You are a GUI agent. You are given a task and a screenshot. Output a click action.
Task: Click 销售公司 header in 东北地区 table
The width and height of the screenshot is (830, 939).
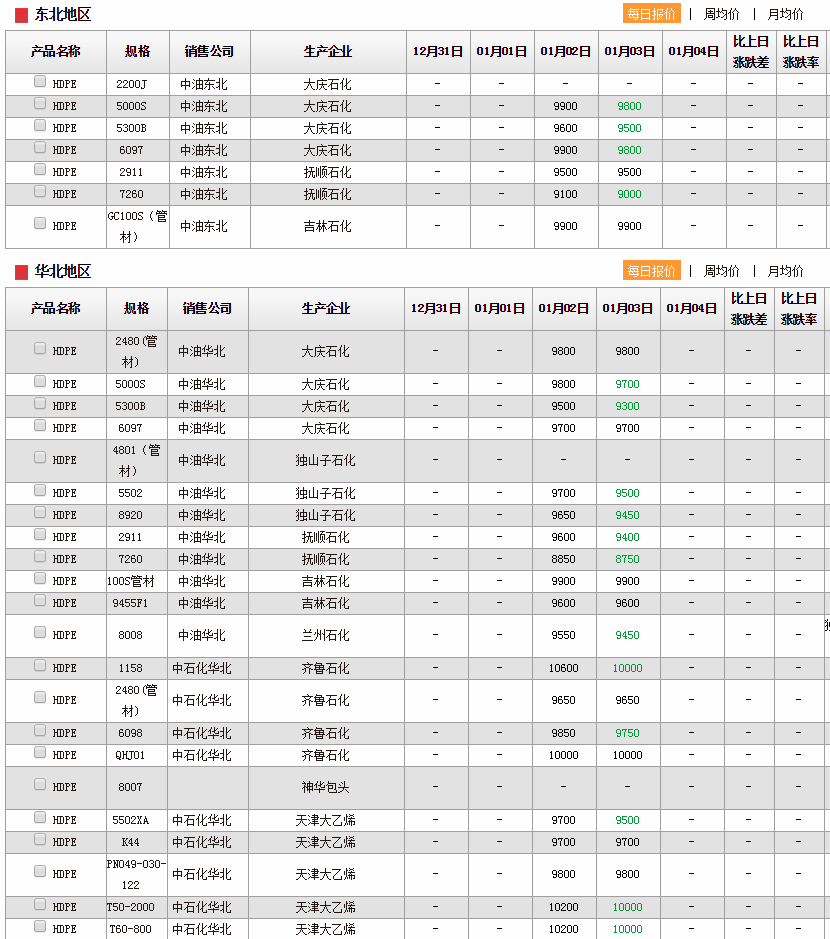(x=209, y=52)
